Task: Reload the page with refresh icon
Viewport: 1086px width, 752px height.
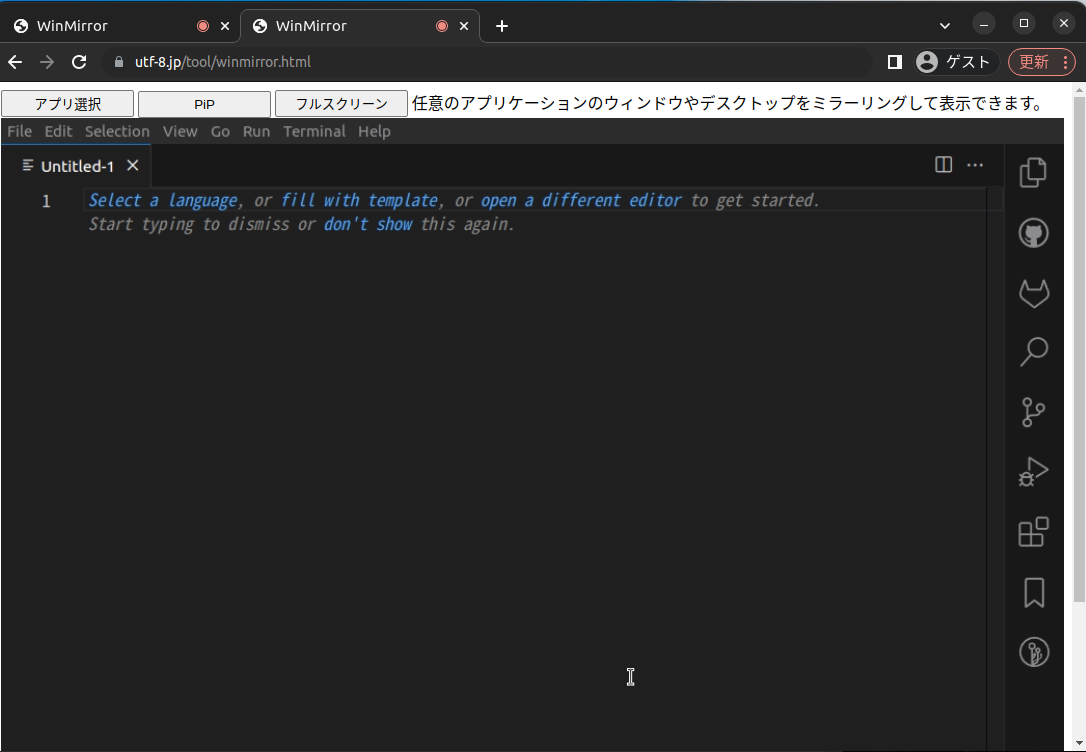Action: 79,62
